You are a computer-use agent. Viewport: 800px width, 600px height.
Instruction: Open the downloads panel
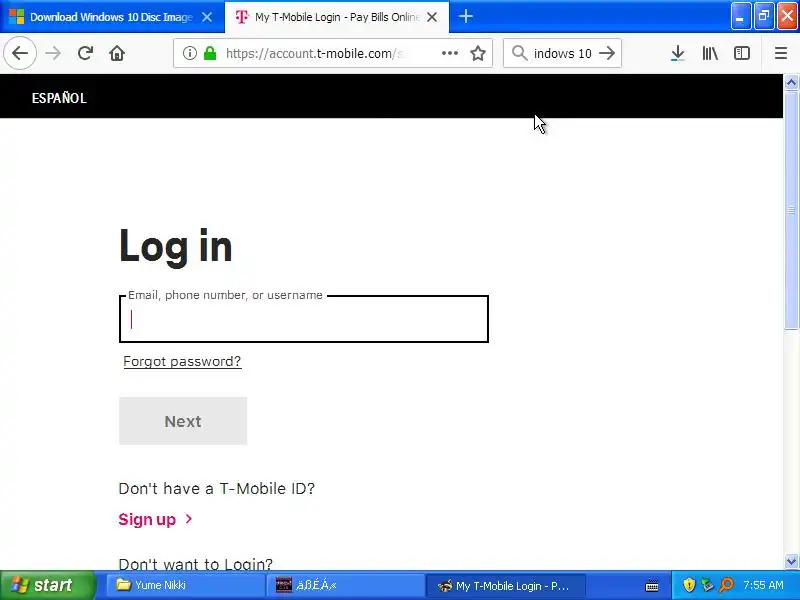pos(678,53)
